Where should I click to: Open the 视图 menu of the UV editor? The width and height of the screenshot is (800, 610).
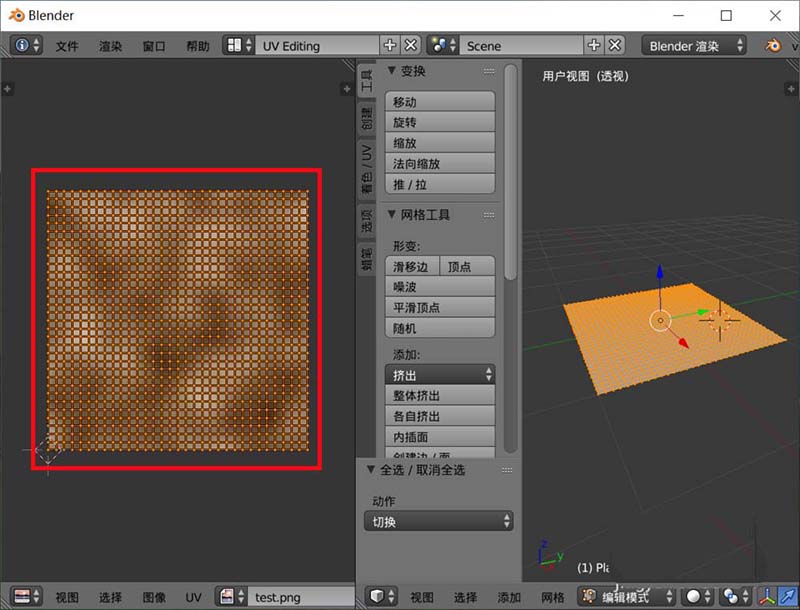click(67, 597)
